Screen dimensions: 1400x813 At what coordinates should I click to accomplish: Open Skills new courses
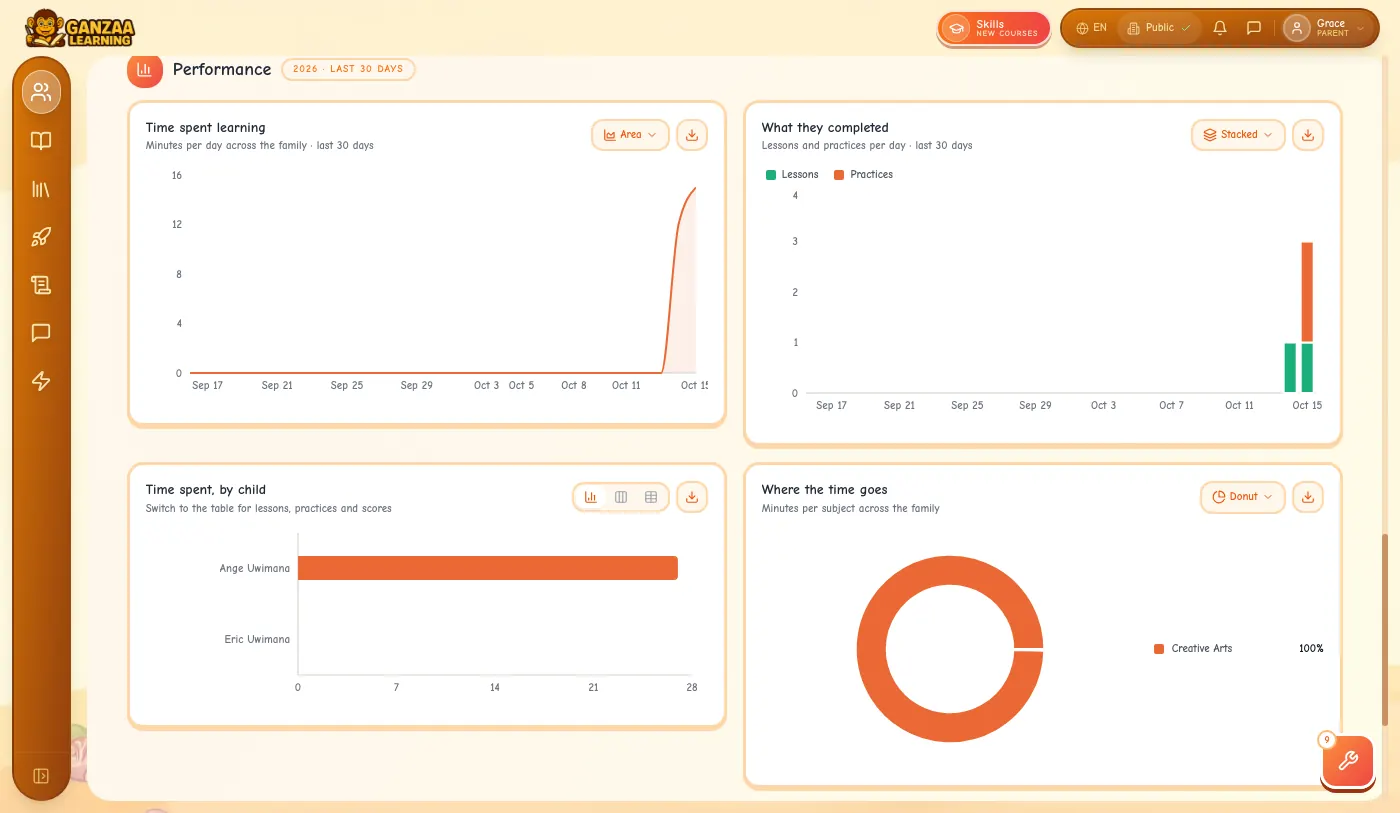point(994,28)
